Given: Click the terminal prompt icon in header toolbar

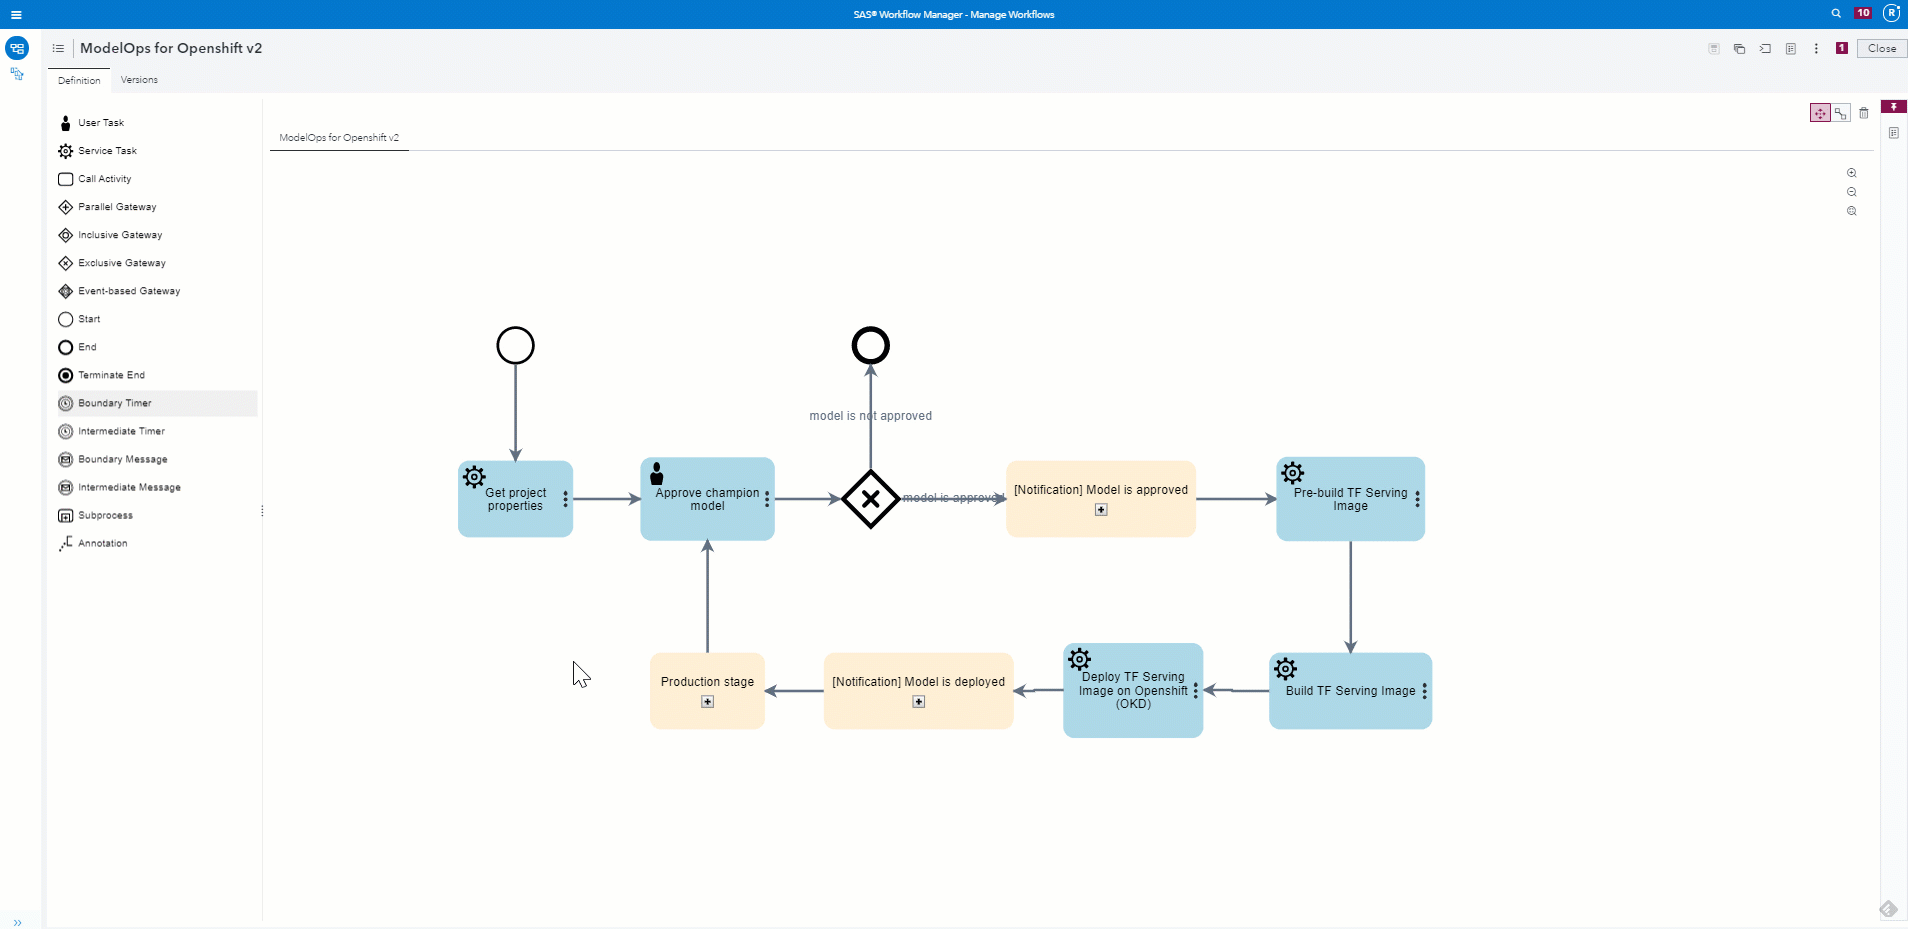Looking at the screenshot, I should pyautogui.click(x=1765, y=49).
